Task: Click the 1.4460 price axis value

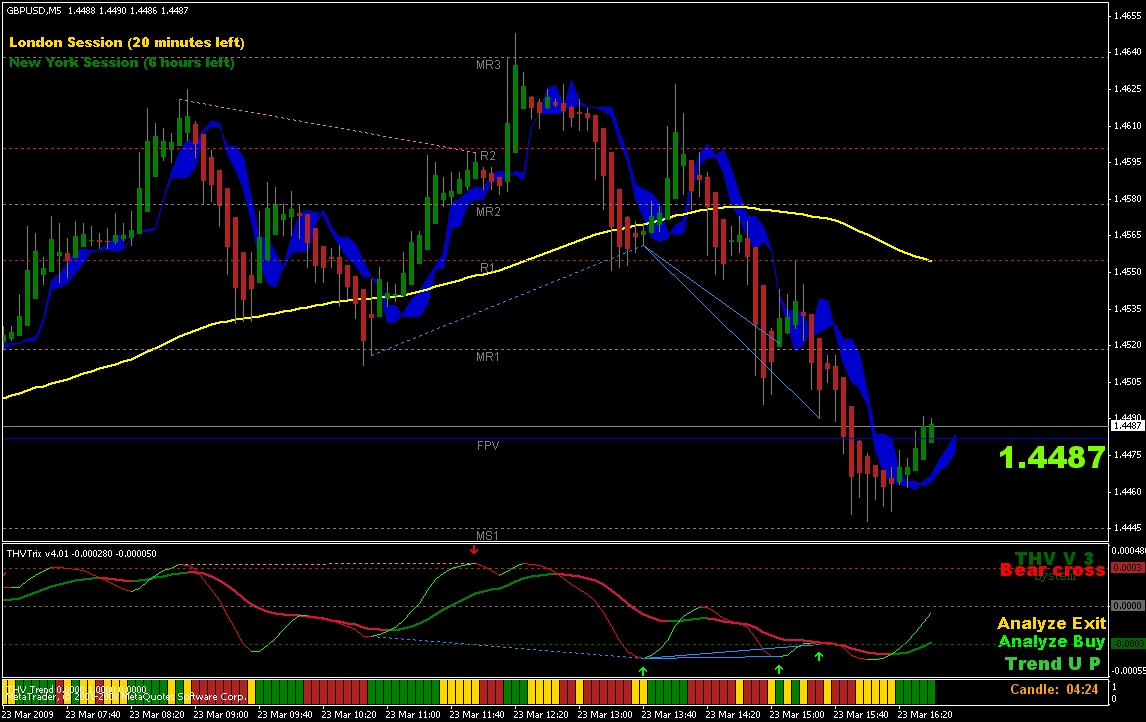Action: click(x=1128, y=492)
